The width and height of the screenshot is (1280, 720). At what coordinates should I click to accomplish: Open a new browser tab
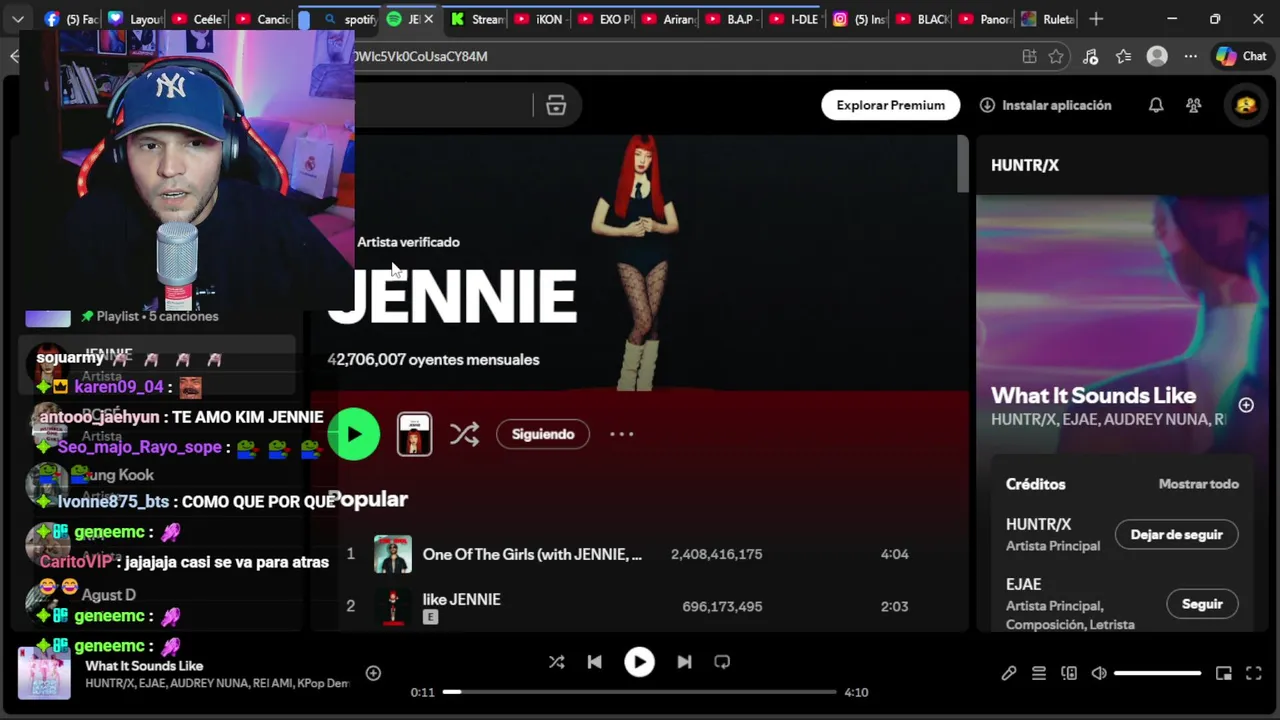tap(1096, 19)
